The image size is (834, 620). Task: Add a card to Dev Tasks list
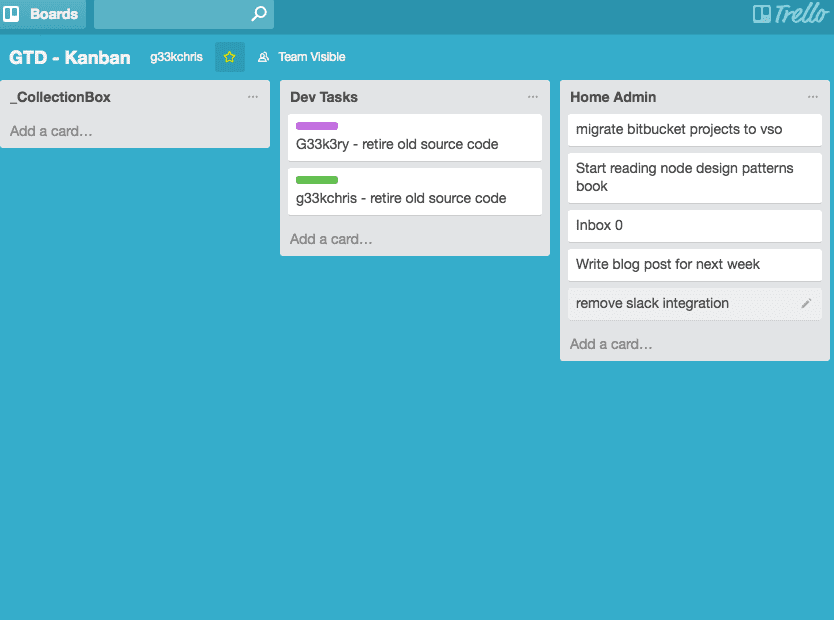coord(331,239)
